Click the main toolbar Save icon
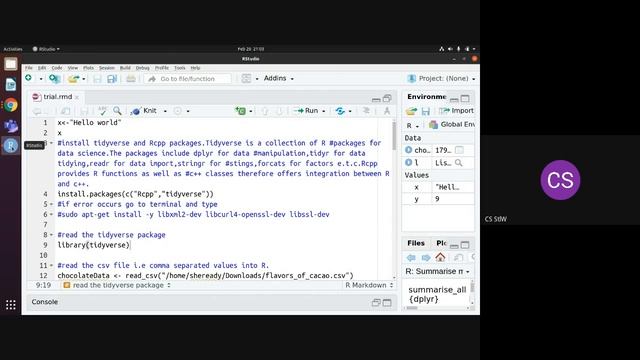 (97, 78)
